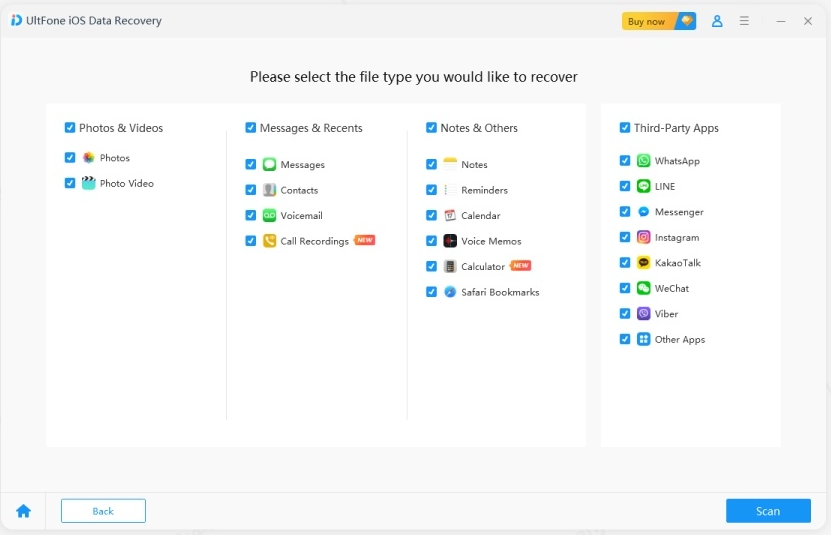The width and height of the screenshot is (831, 535).
Task: Click the "Notes & Others" heading text
Action: [x=479, y=128]
